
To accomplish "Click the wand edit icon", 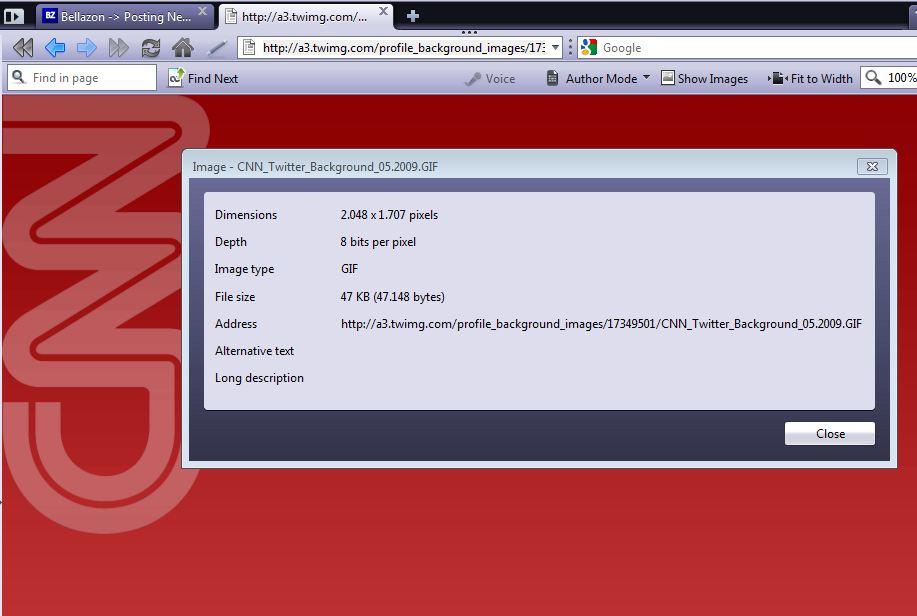I will point(217,48).
